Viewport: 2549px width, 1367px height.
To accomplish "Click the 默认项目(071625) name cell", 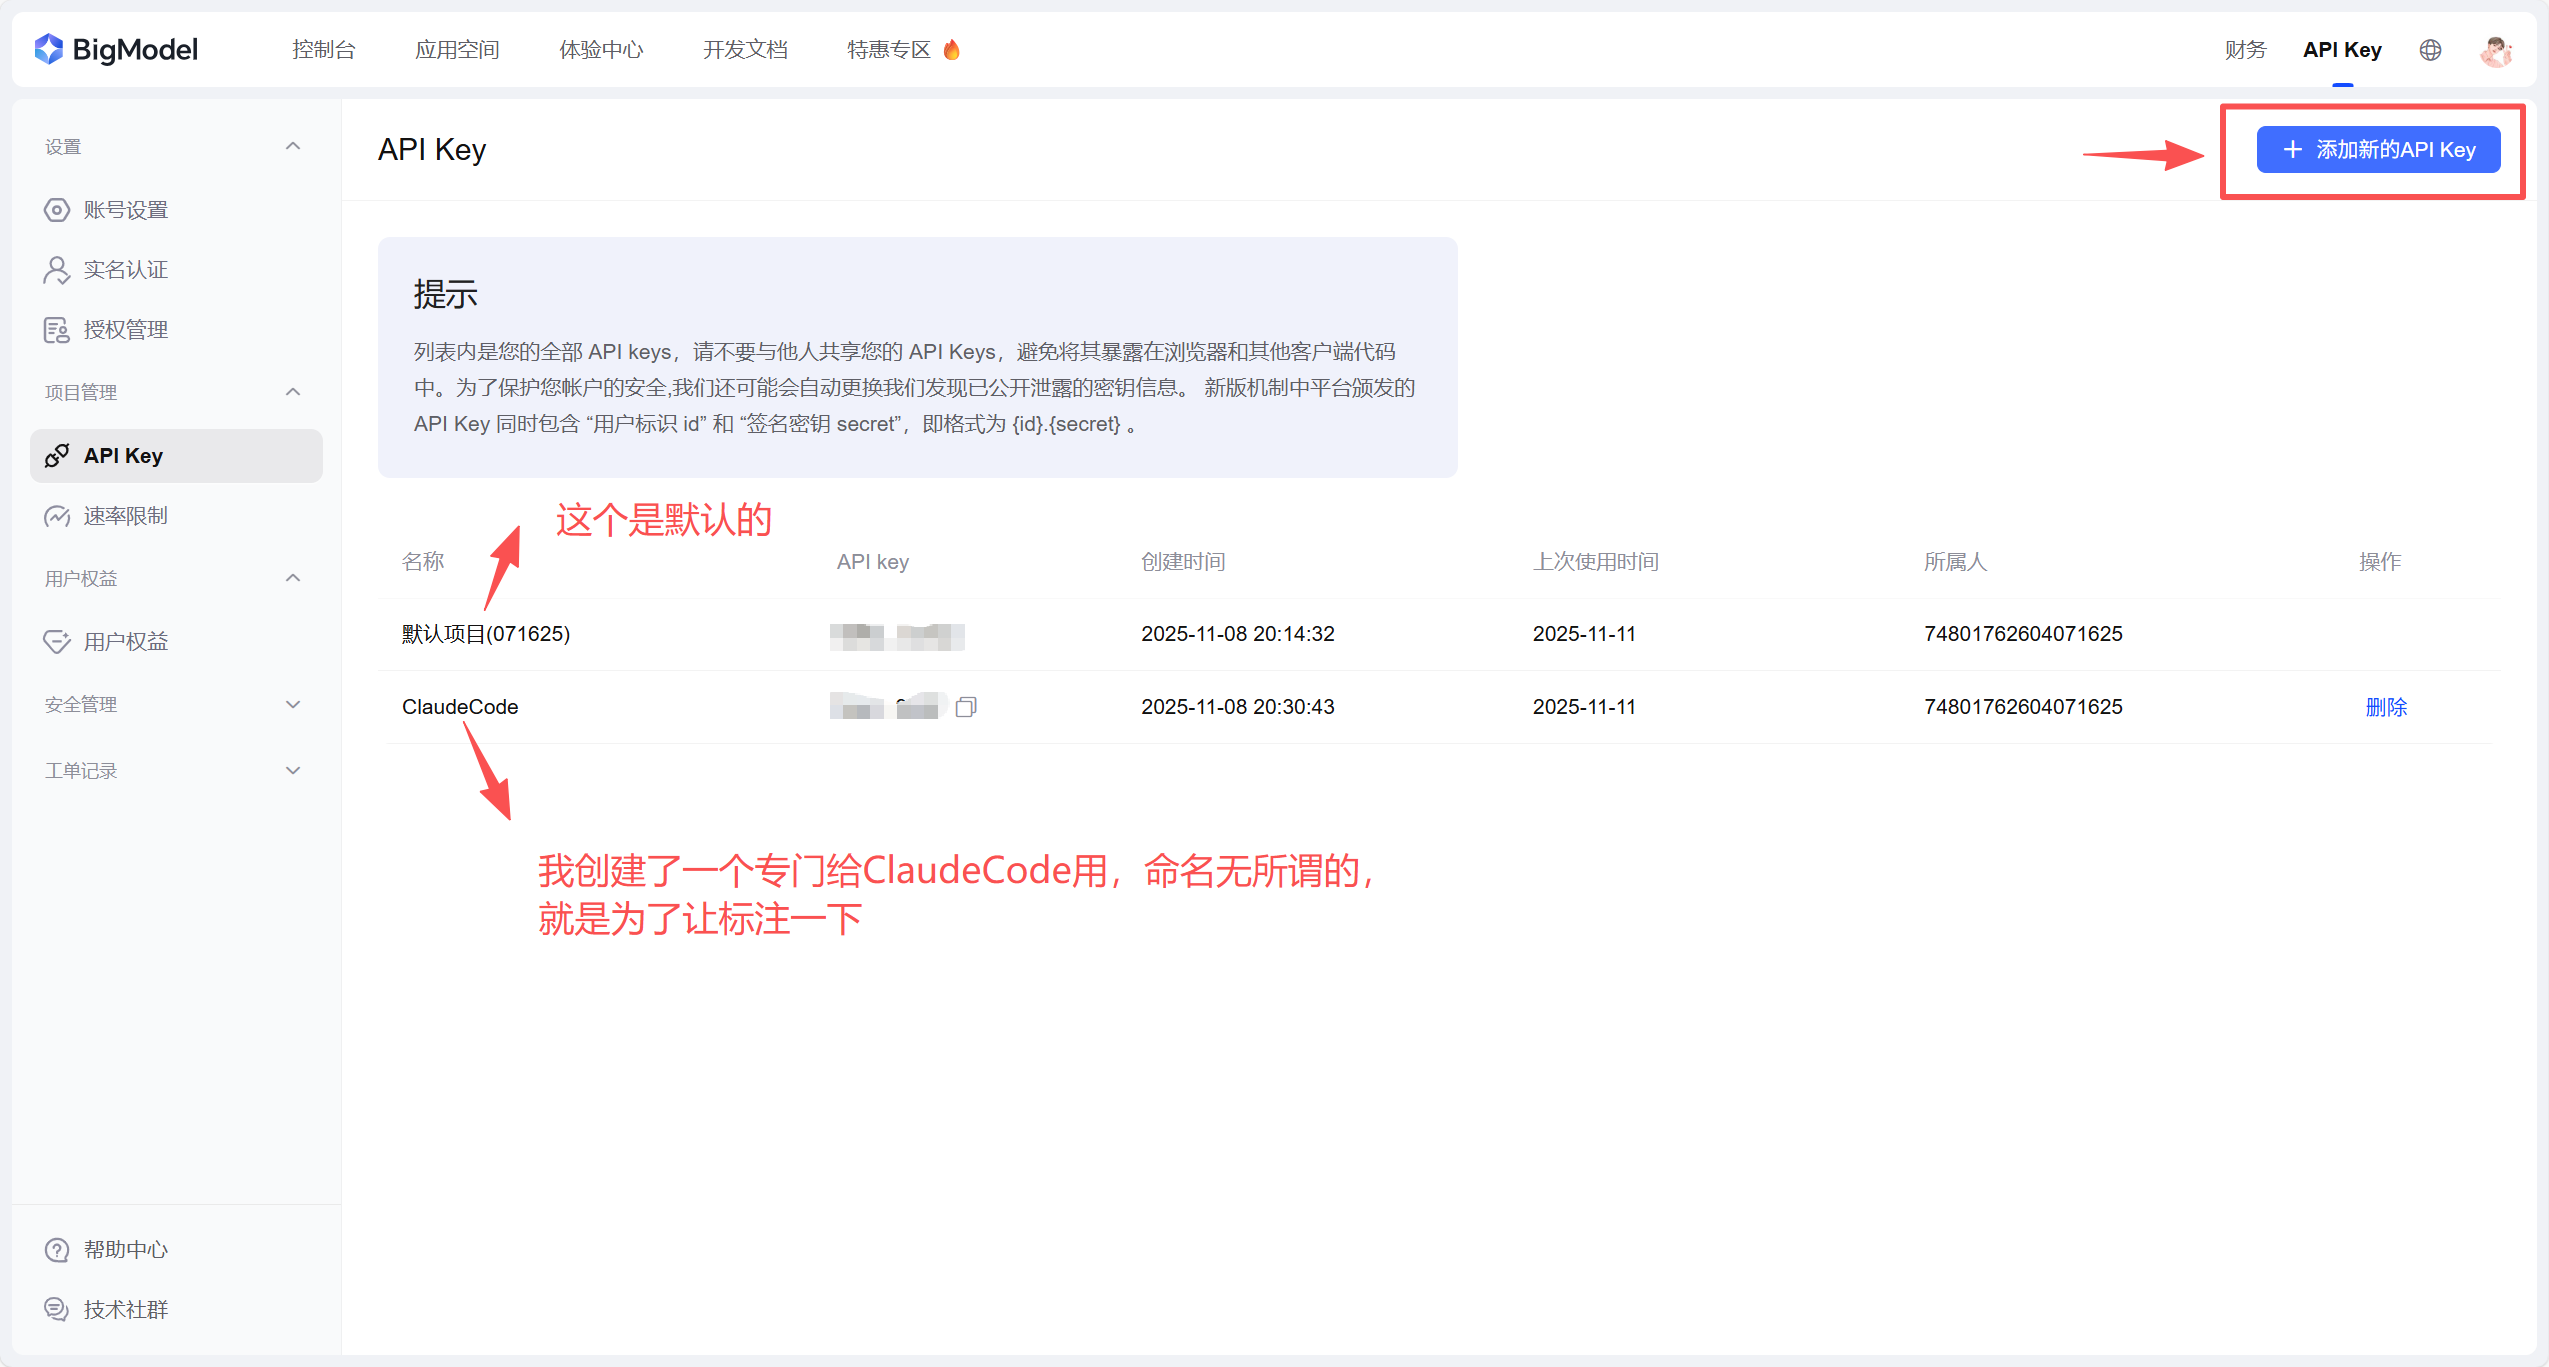I will tap(486, 634).
